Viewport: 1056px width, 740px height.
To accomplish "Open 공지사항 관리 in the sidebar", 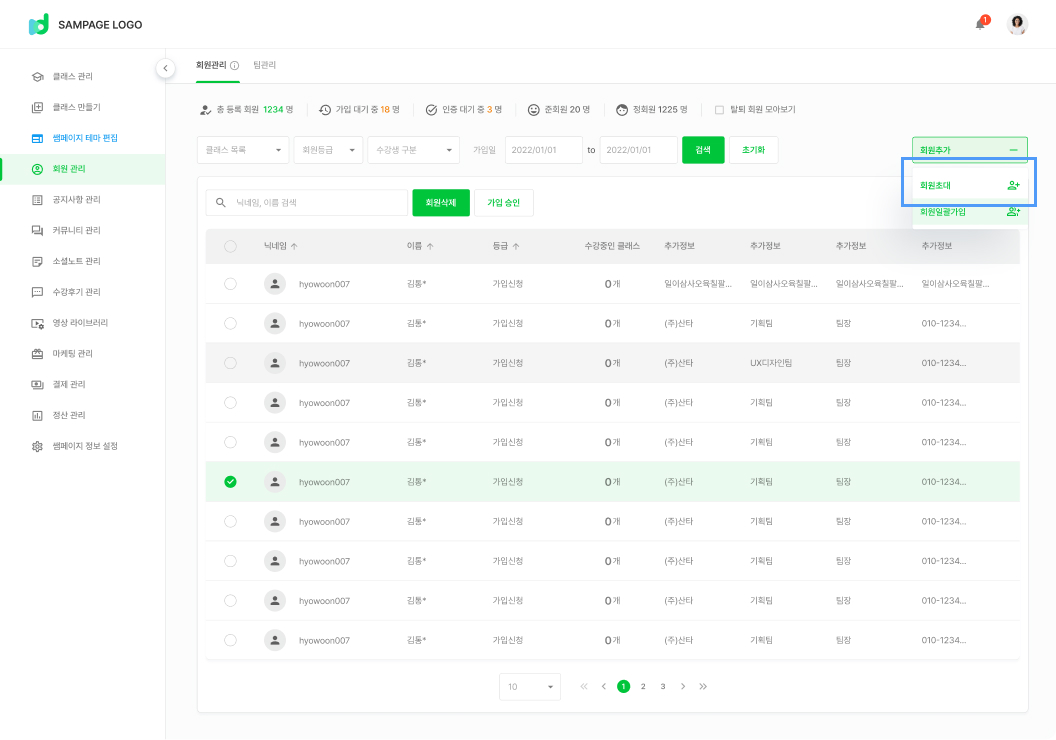I will (77, 200).
